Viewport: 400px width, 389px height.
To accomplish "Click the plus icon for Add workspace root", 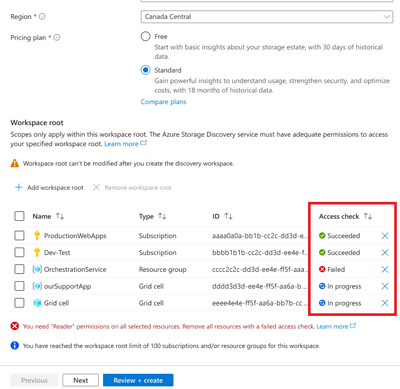I will [x=19, y=187].
